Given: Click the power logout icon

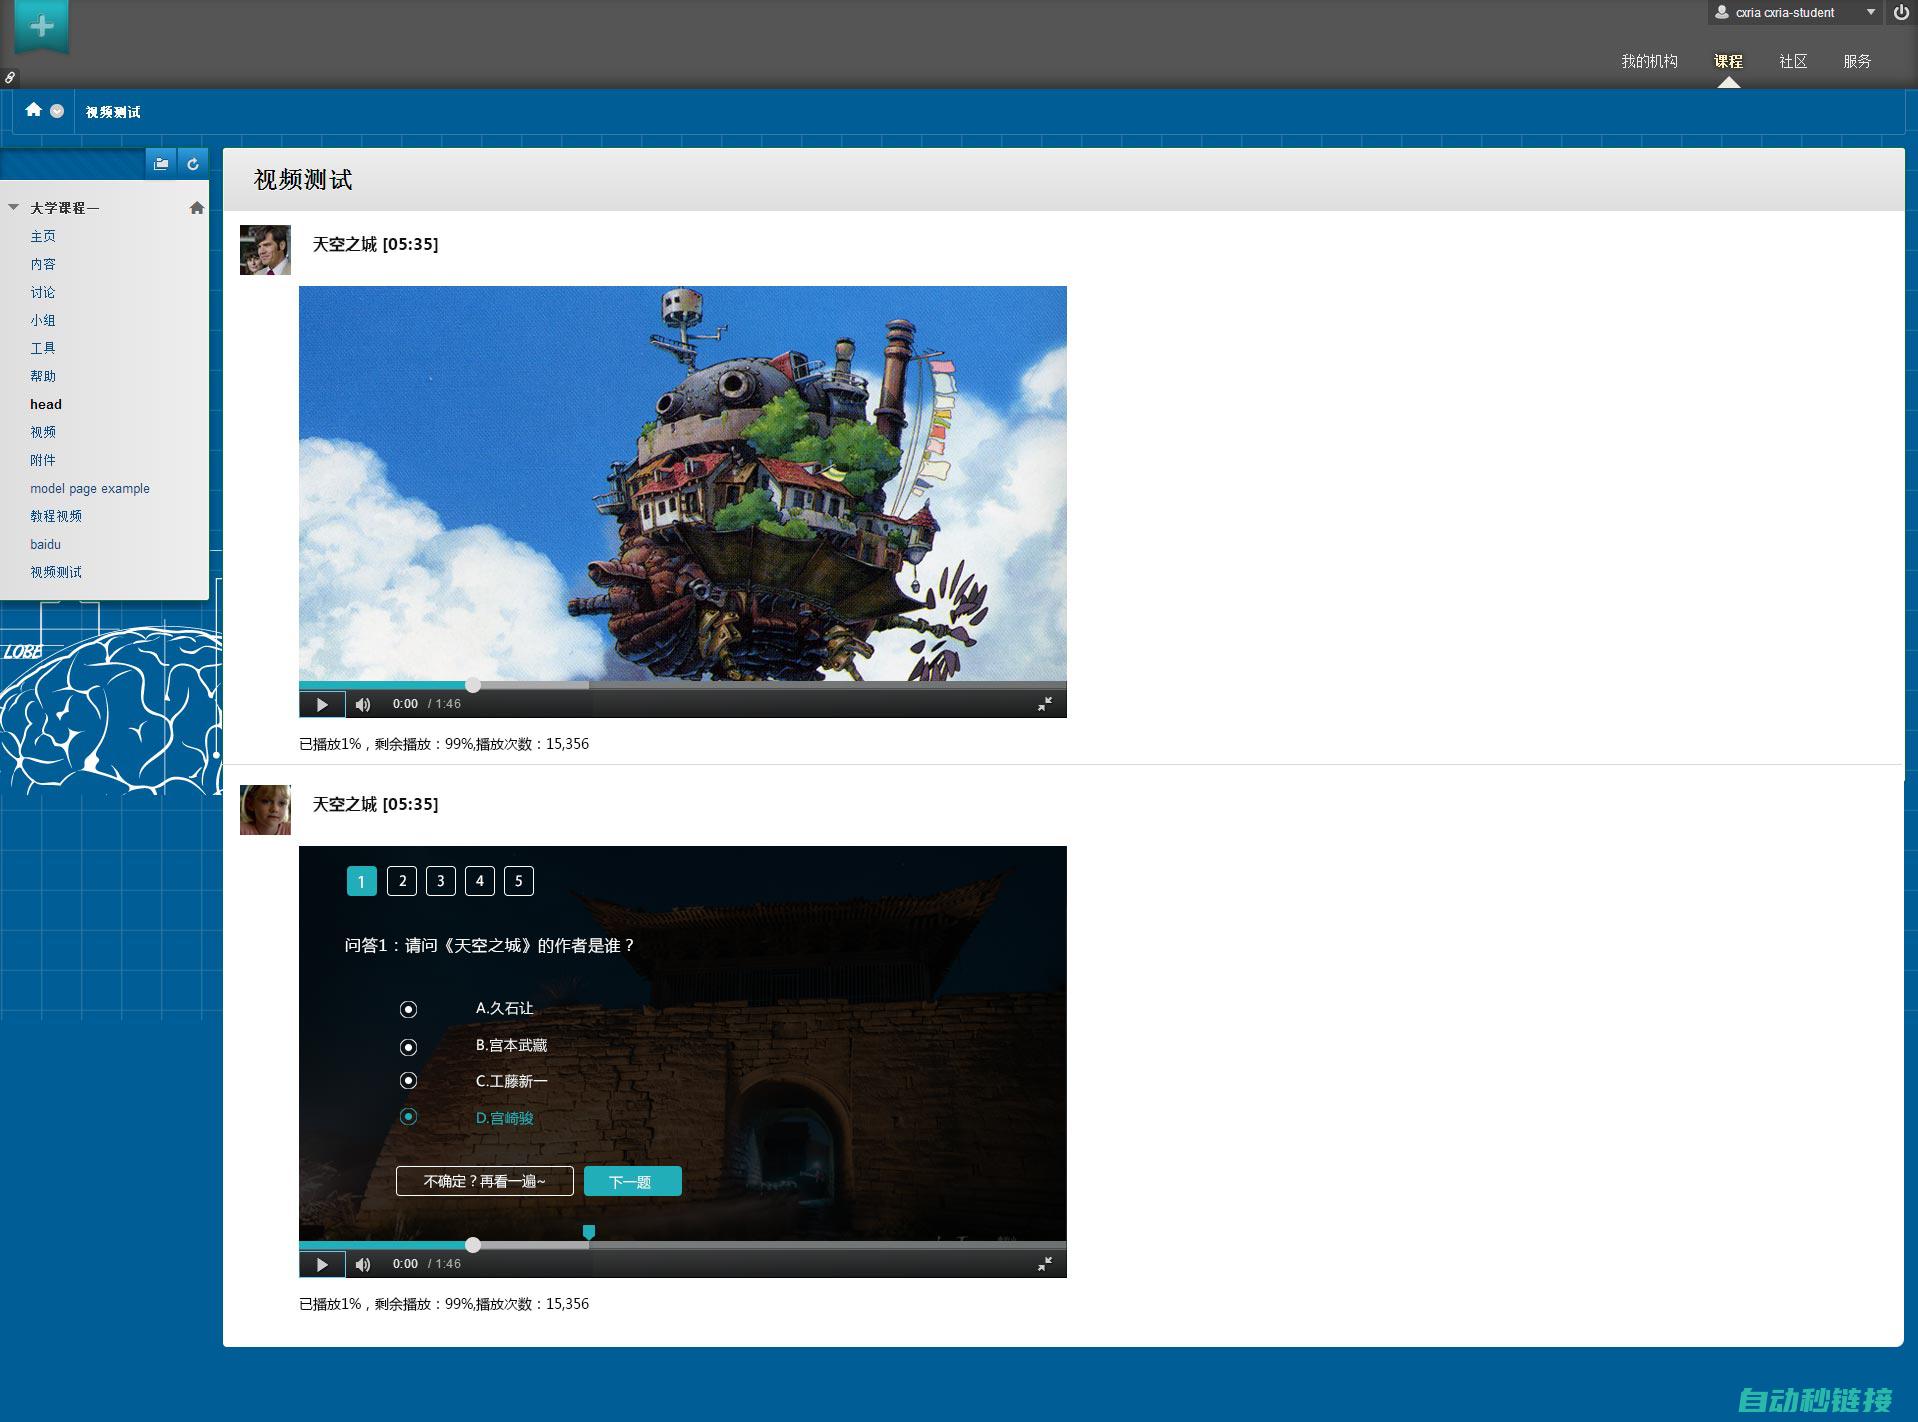Looking at the screenshot, I should (x=1900, y=13).
